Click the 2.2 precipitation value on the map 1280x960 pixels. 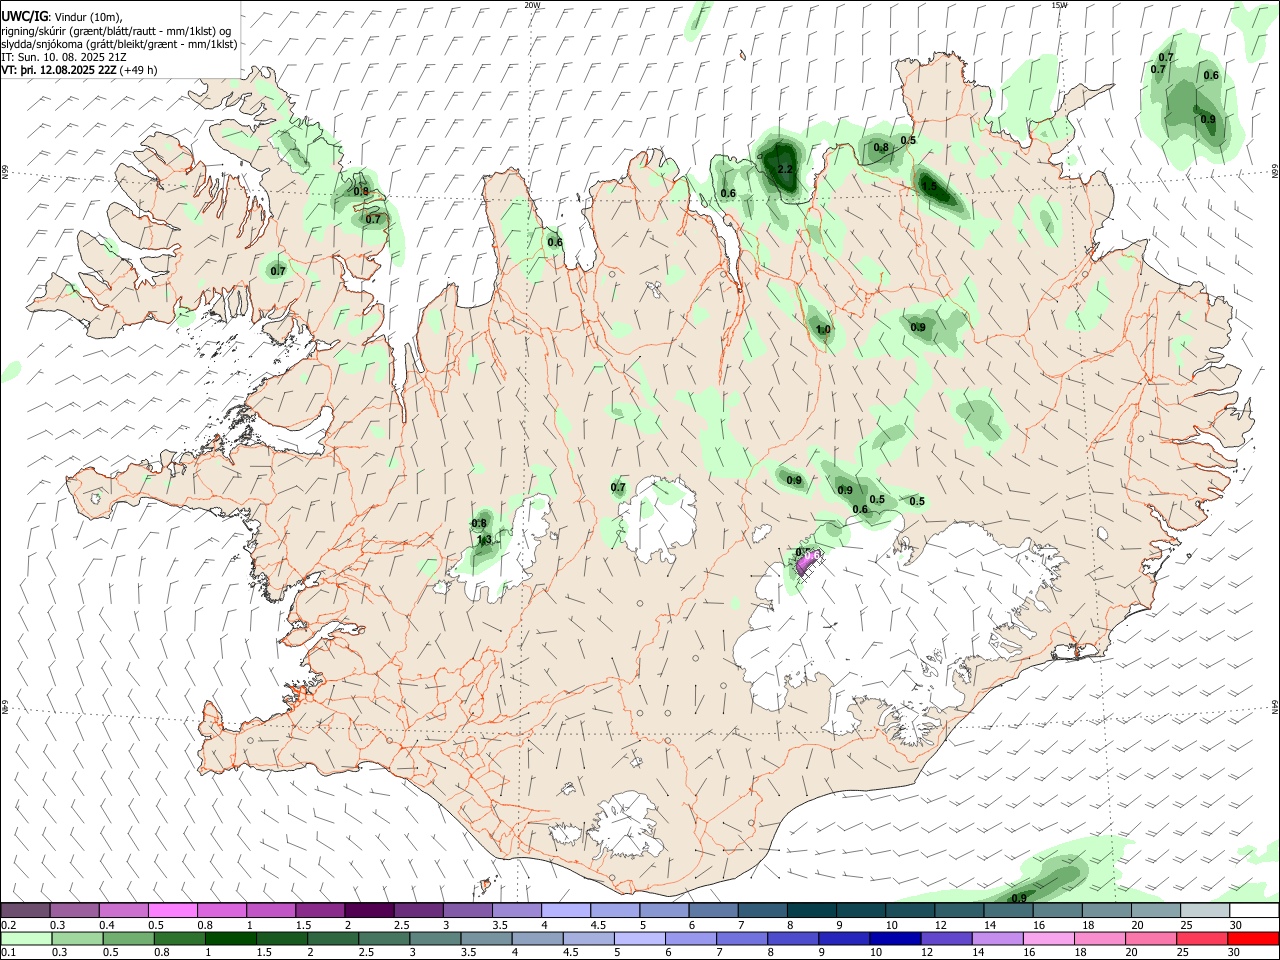785,169
